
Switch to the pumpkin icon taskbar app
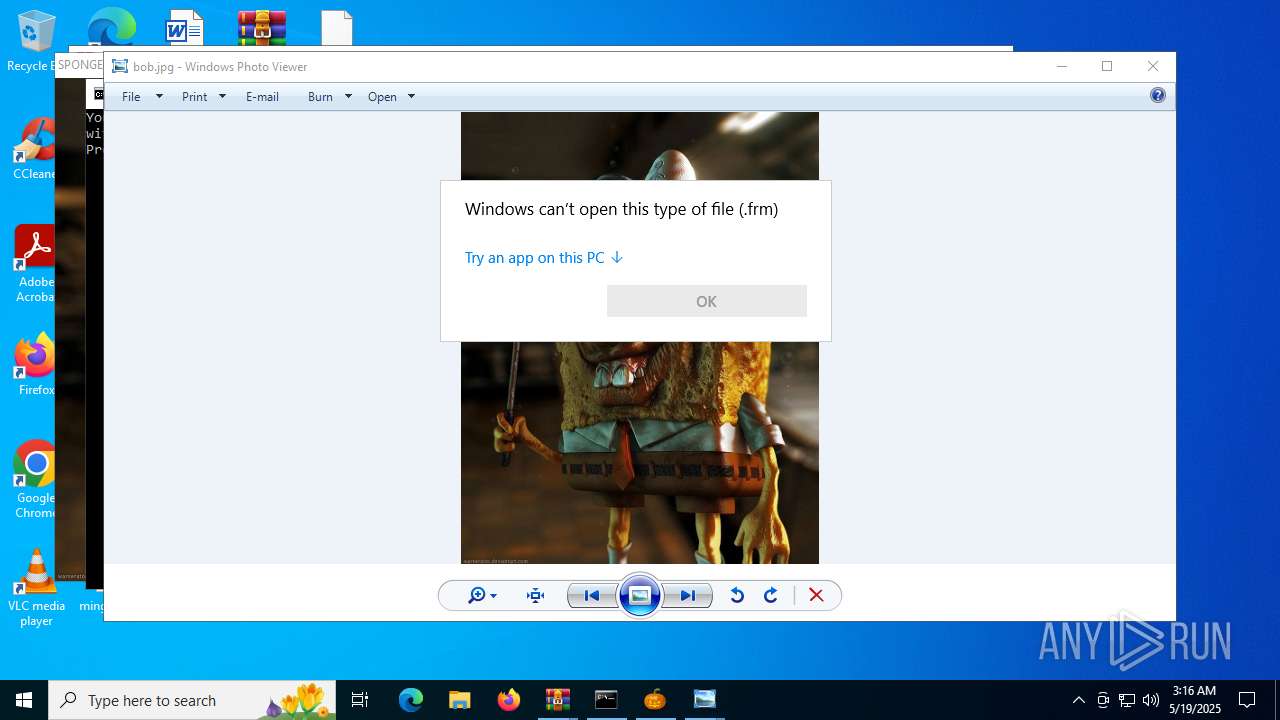coord(655,700)
